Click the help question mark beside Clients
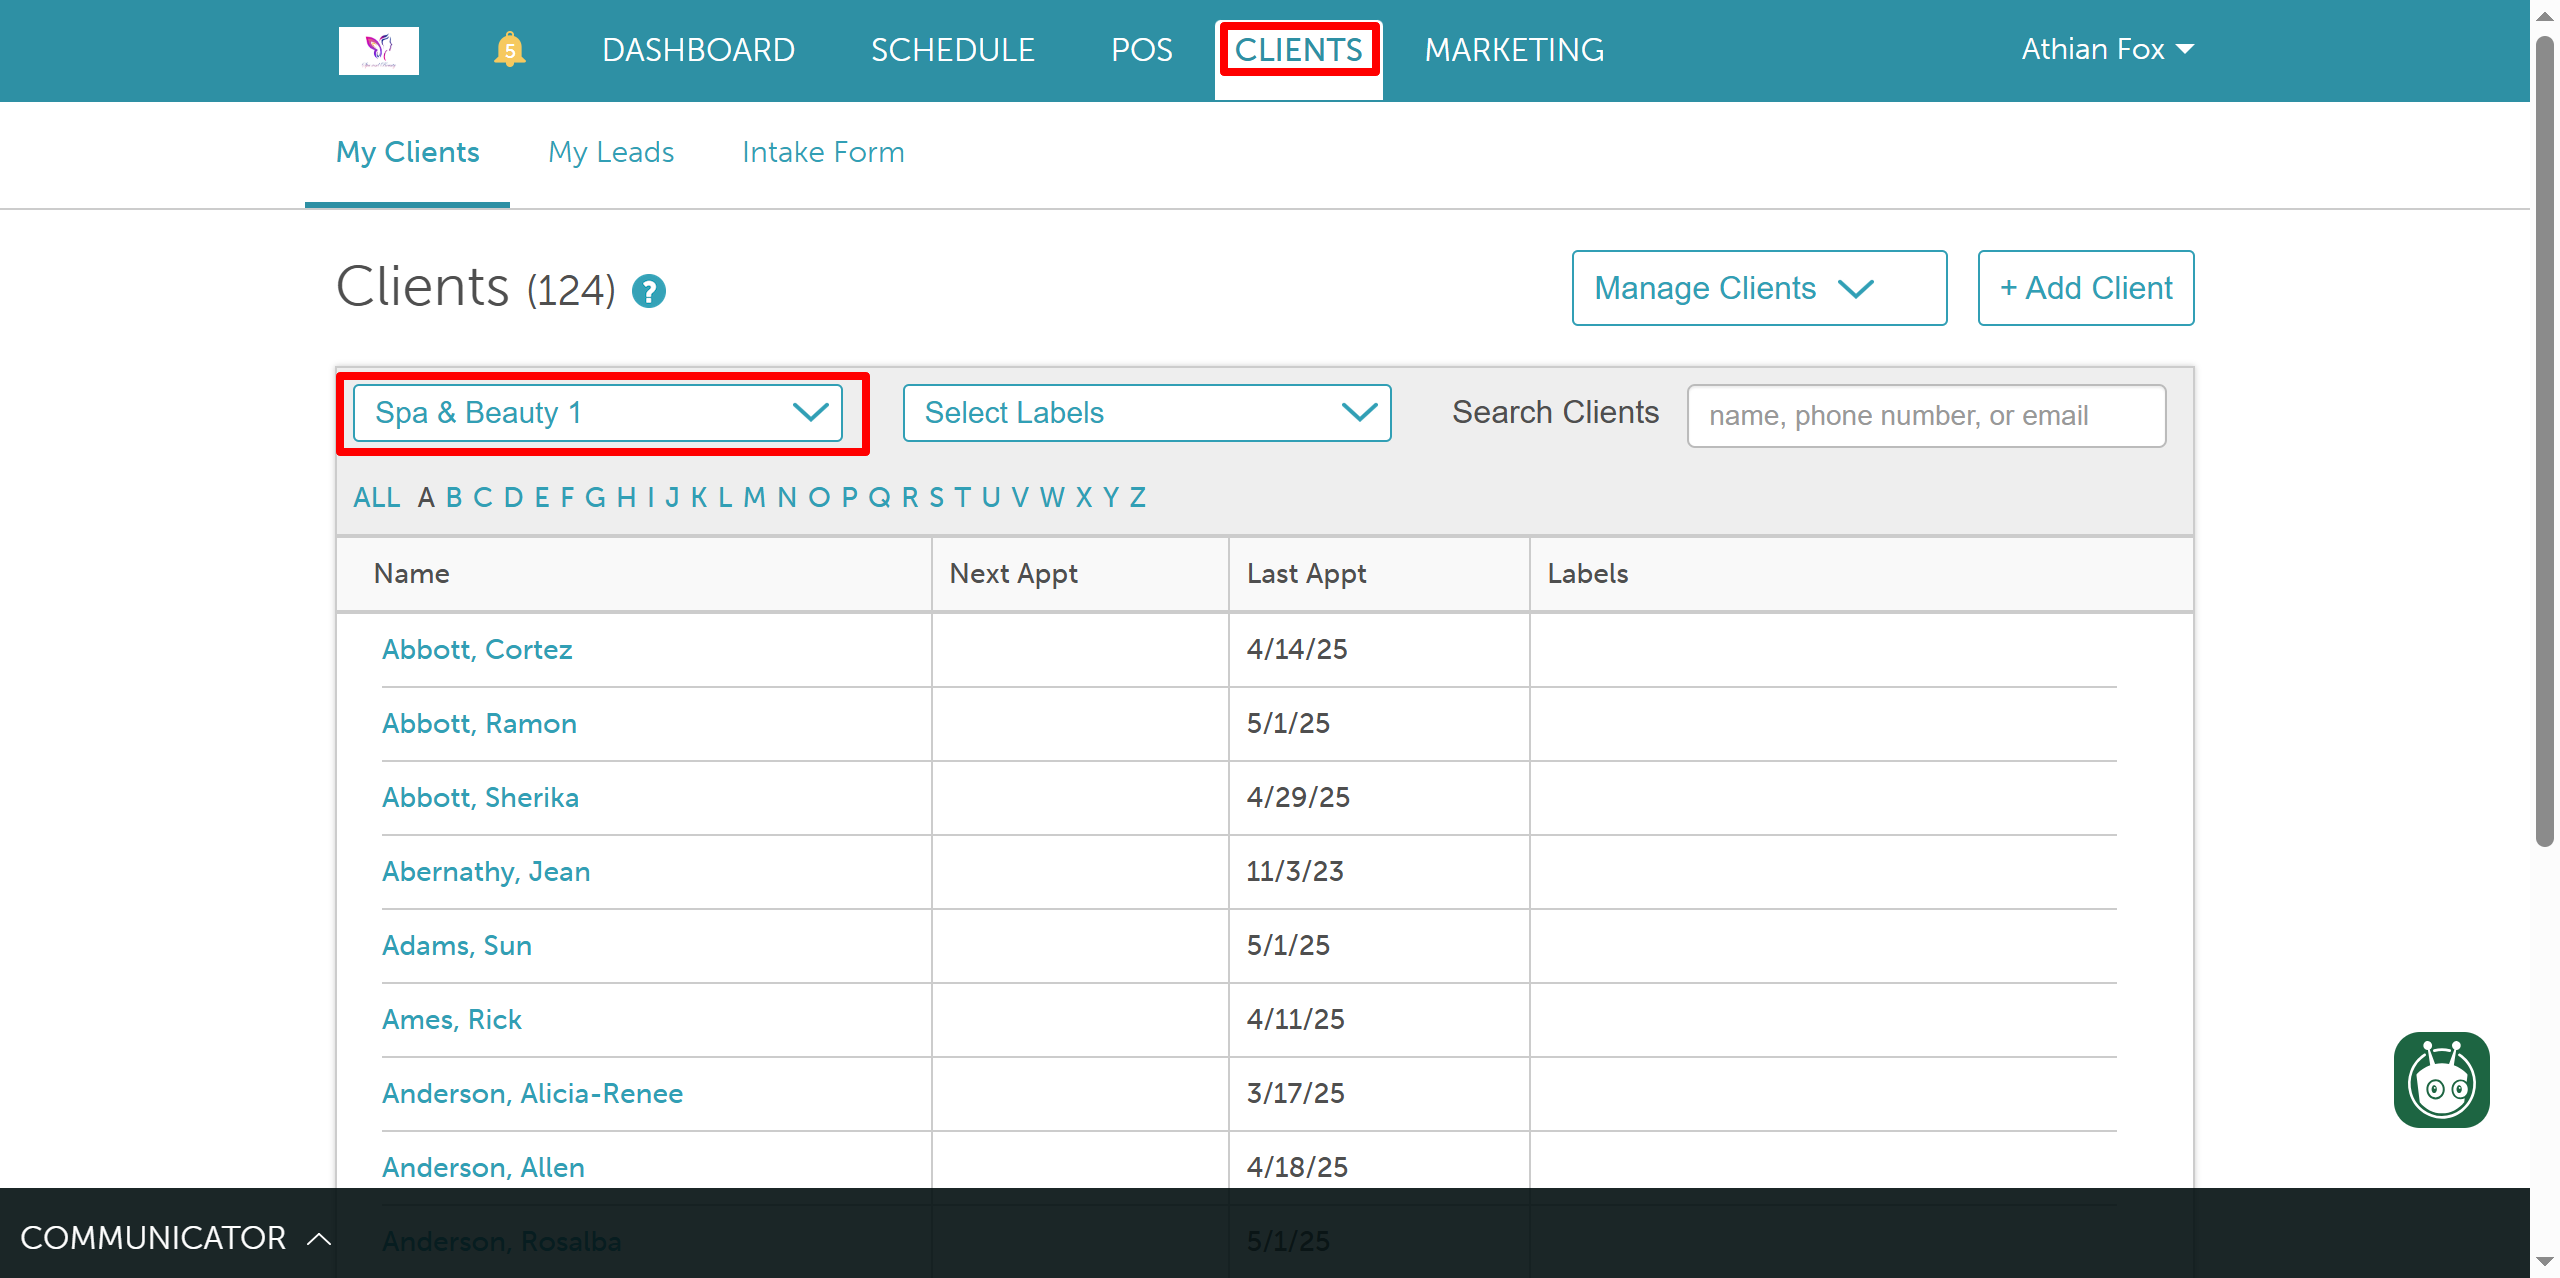The height and width of the screenshot is (1278, 2560). [x=649, y=291]
